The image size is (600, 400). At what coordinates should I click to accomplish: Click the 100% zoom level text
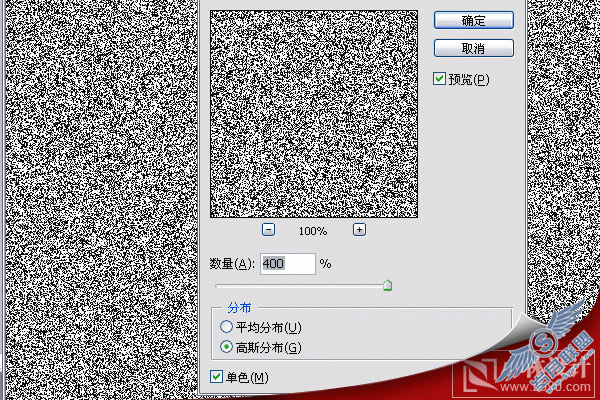pyautogui.click(x=313, y=231)
